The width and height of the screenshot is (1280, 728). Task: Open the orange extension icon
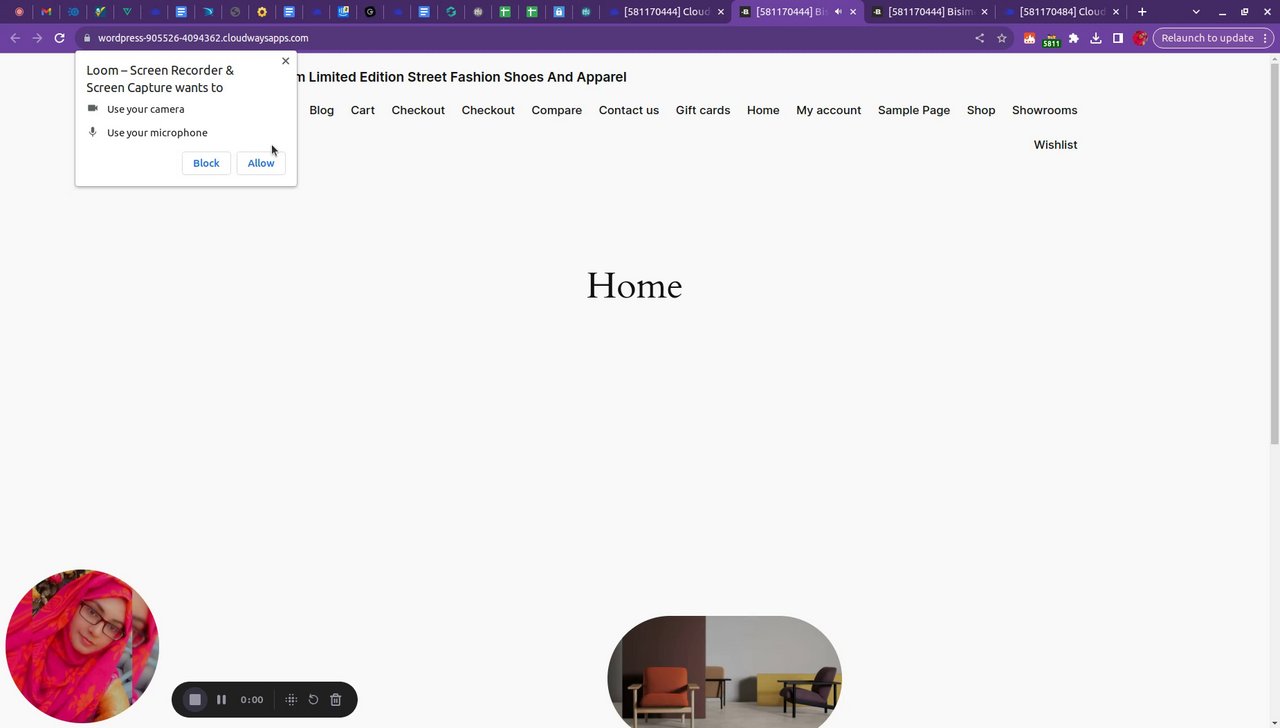(1029, 38)
